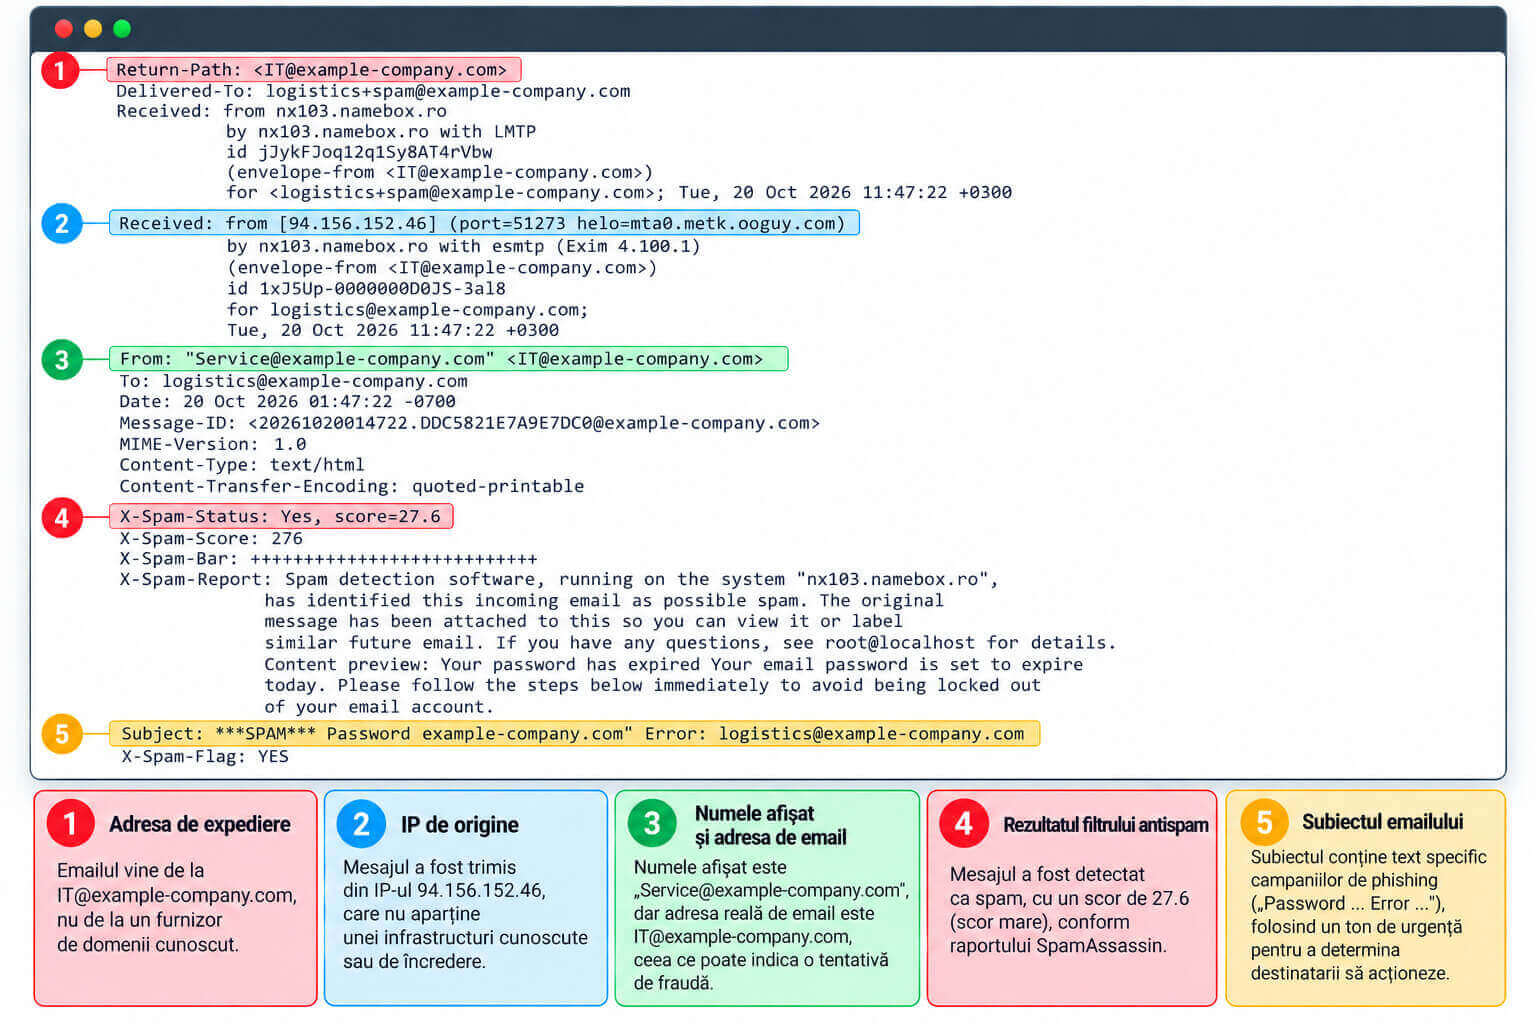Click the "X-Spam-Report: Spam detection software" line
The width and height of the screenshot is (1536, 1024).
[x=559, y=579]
